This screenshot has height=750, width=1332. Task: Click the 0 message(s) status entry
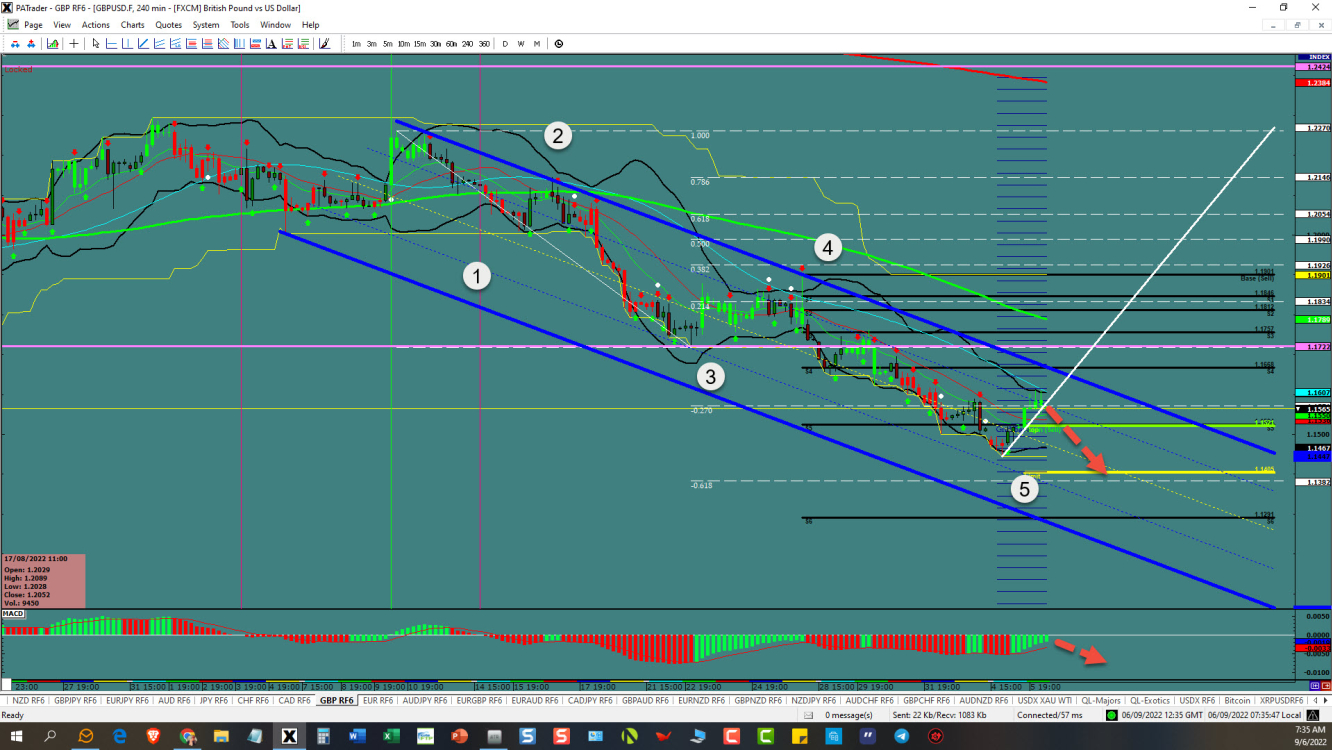848,715
